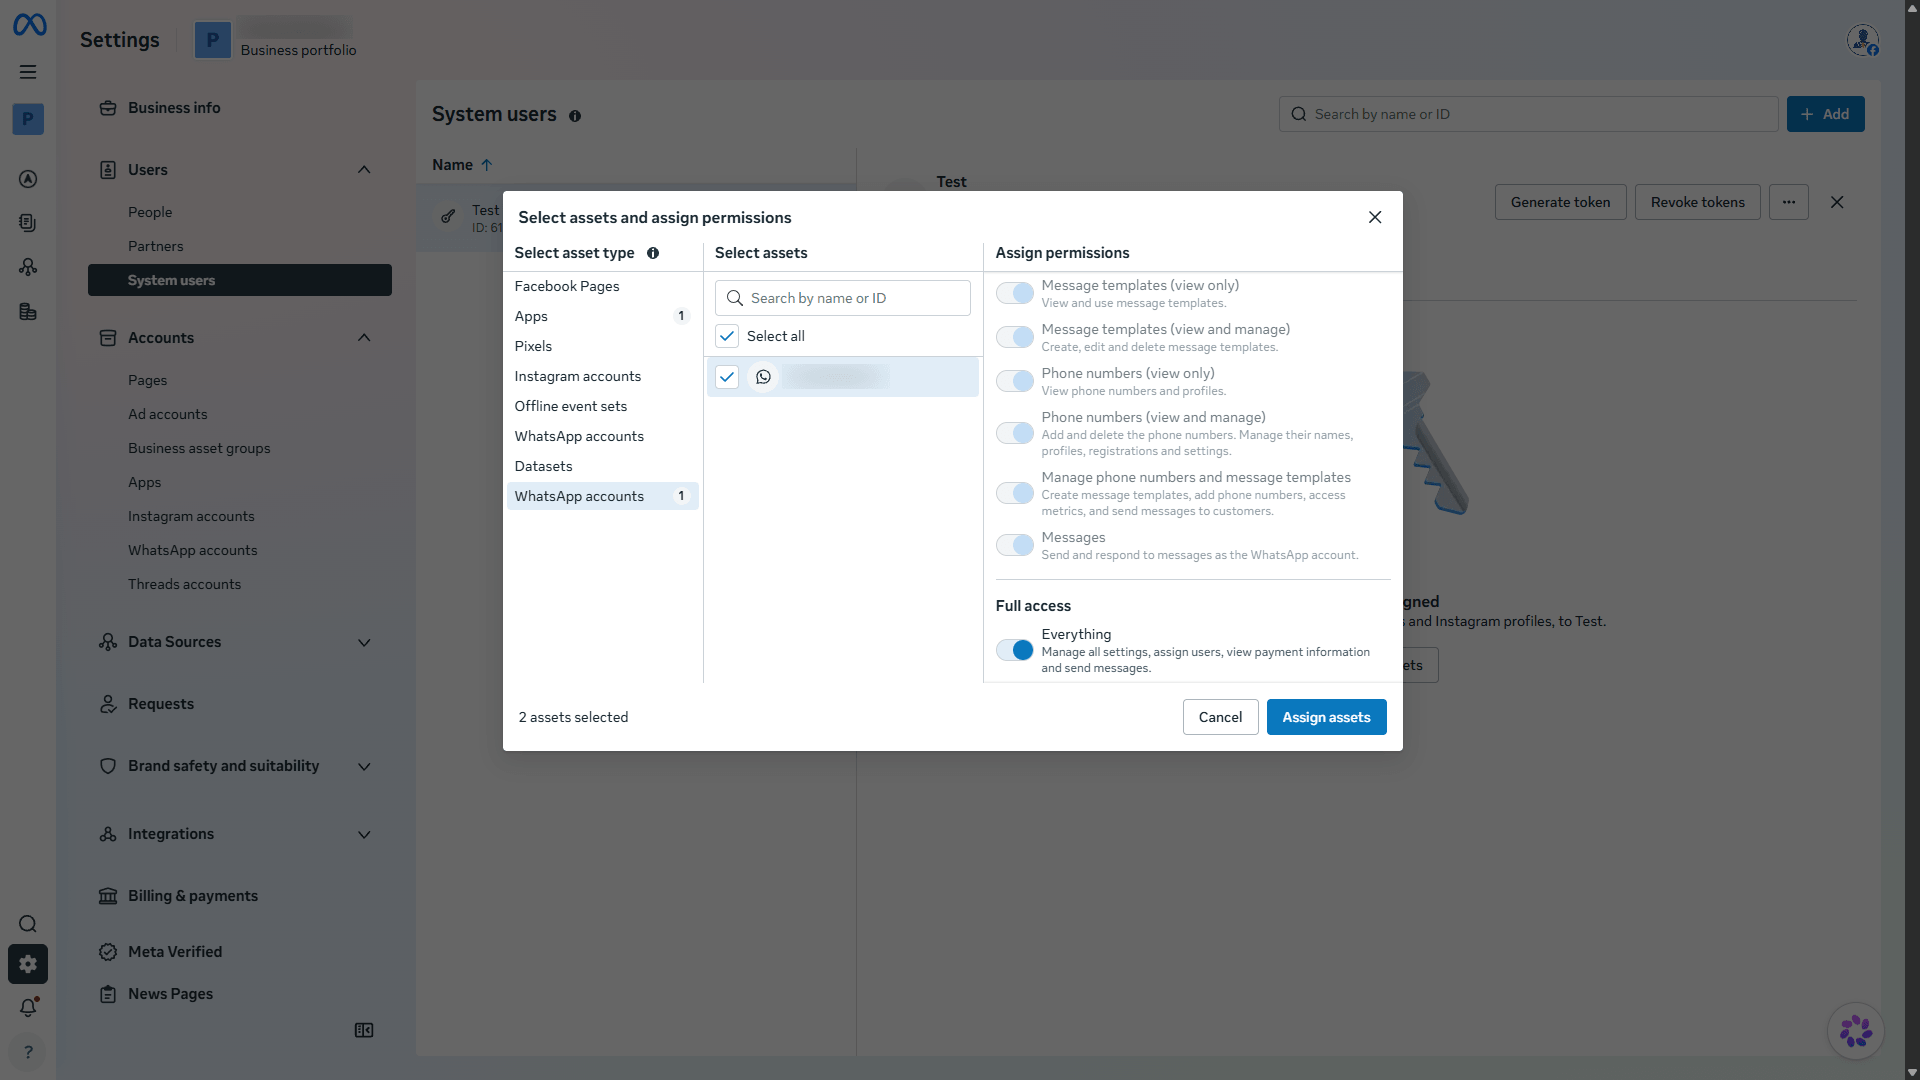Click the Assign assets button
The width and height of the screenshot is (1920, 1080).
point(1326,717)
